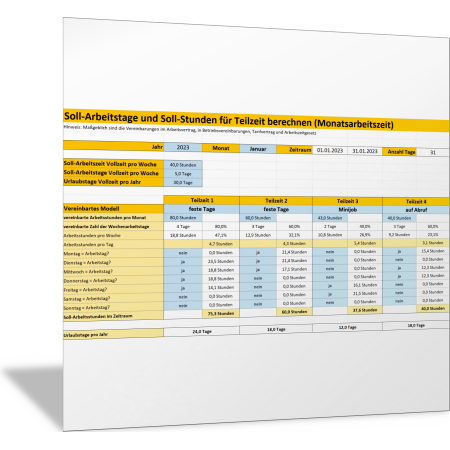The height and width of the screenshot is (450, 450).
Task: Edit Urlaubstage Vollzeit pro Jahr value
Action: [183, 183]
